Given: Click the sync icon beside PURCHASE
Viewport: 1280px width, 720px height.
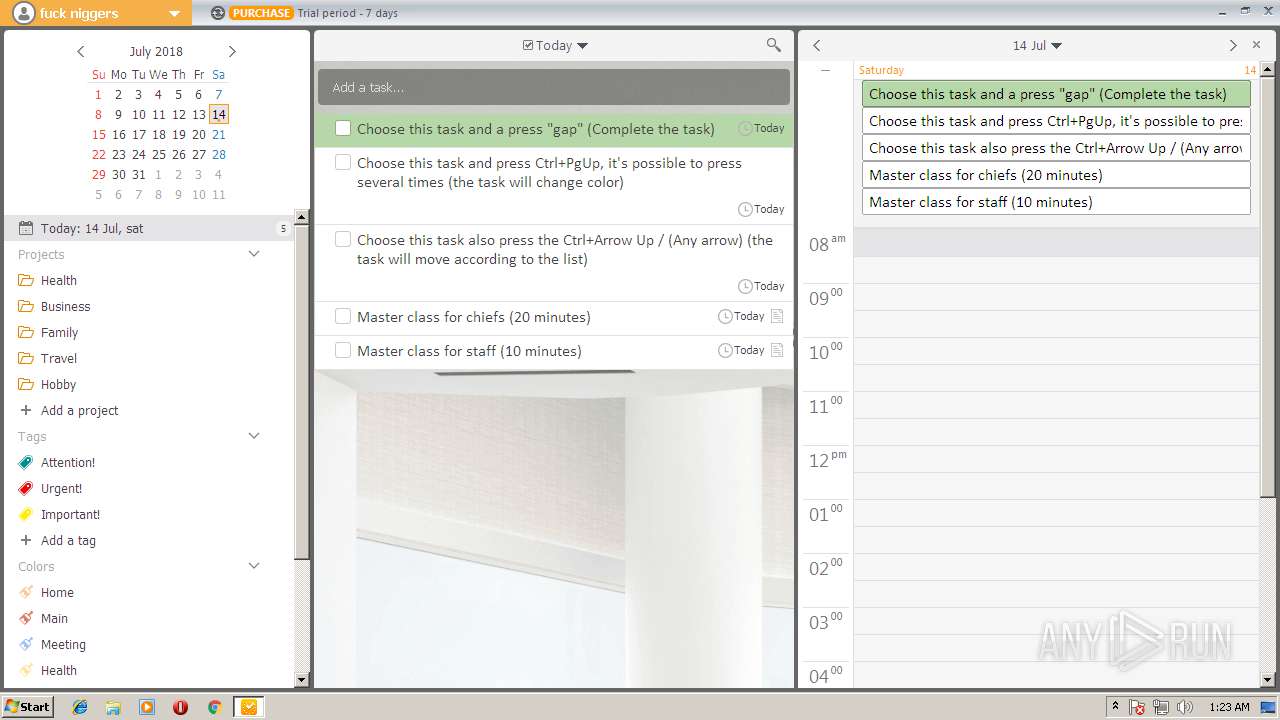Looking at the screenshot, I should point(218,13).
